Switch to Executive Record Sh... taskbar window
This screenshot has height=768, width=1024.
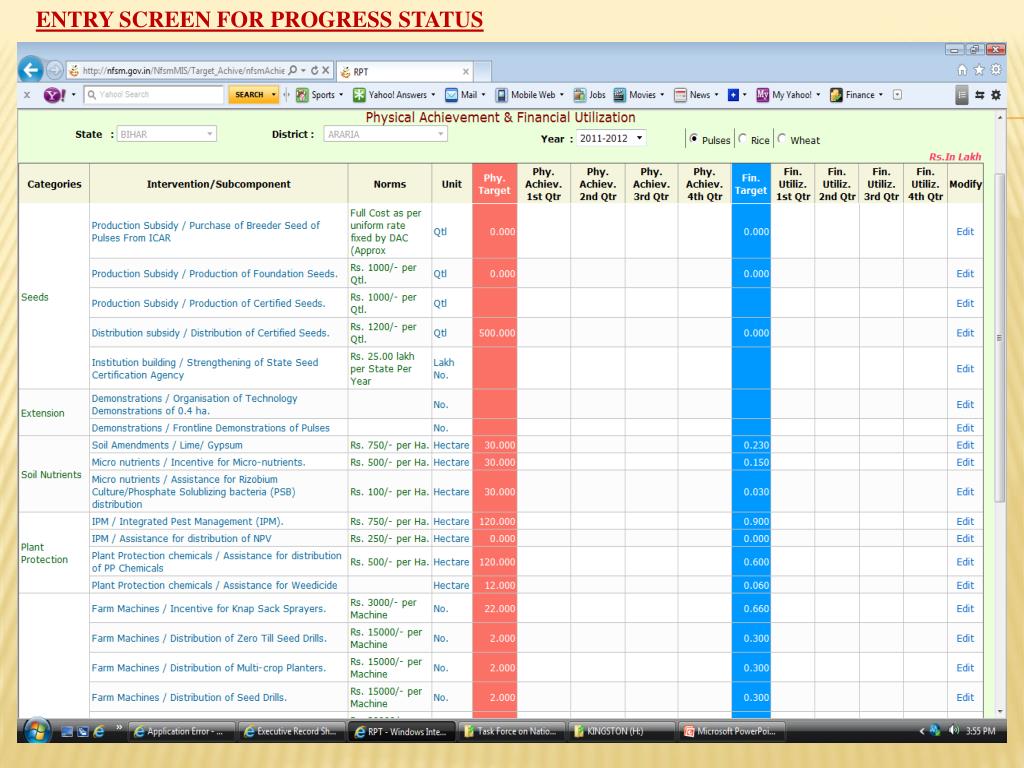(291, 731)
